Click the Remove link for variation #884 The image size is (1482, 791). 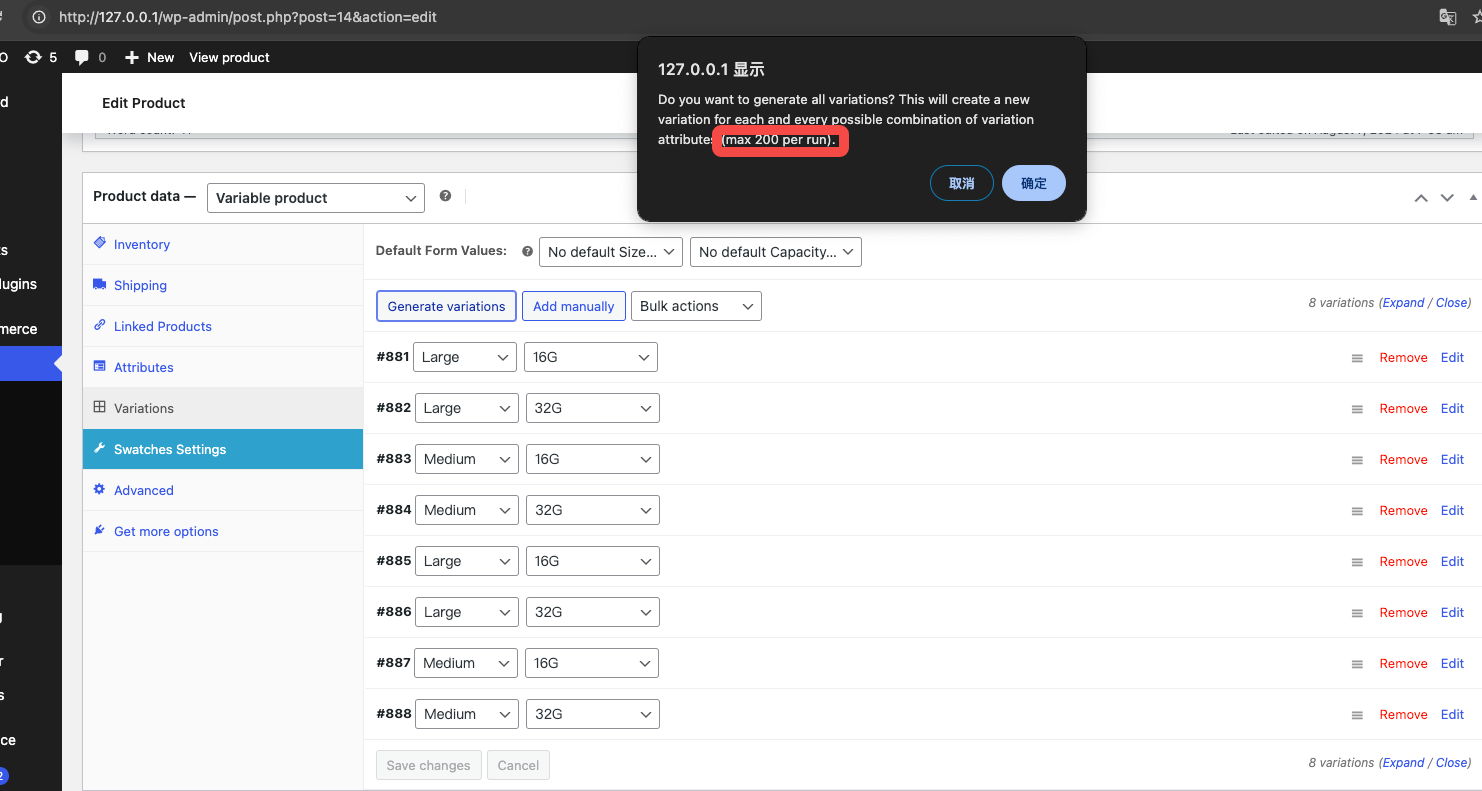pos(1403,510)
